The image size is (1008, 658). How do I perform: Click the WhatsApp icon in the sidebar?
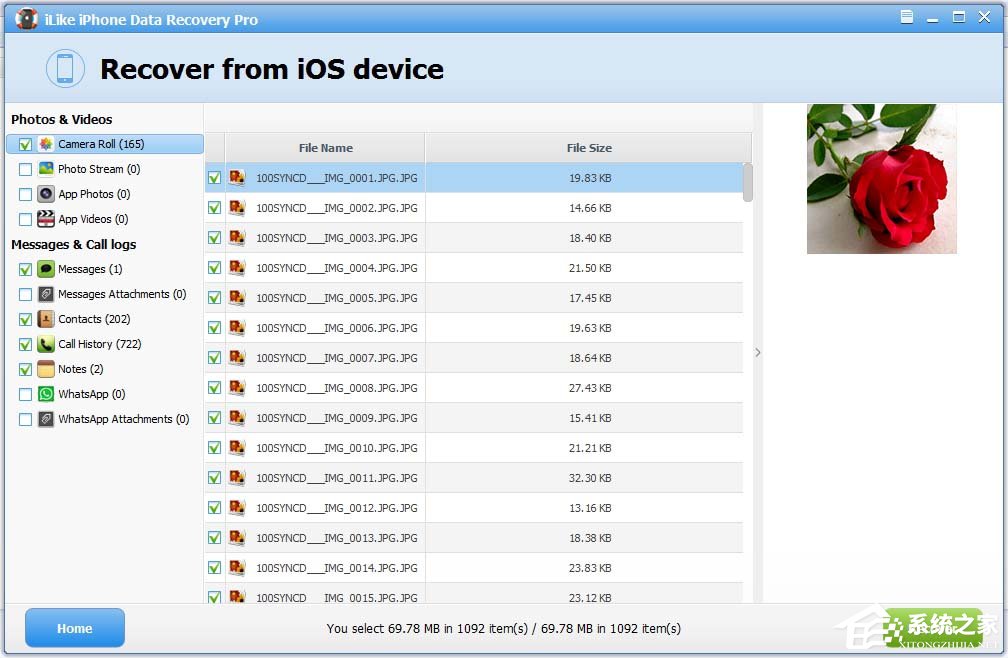47,394
